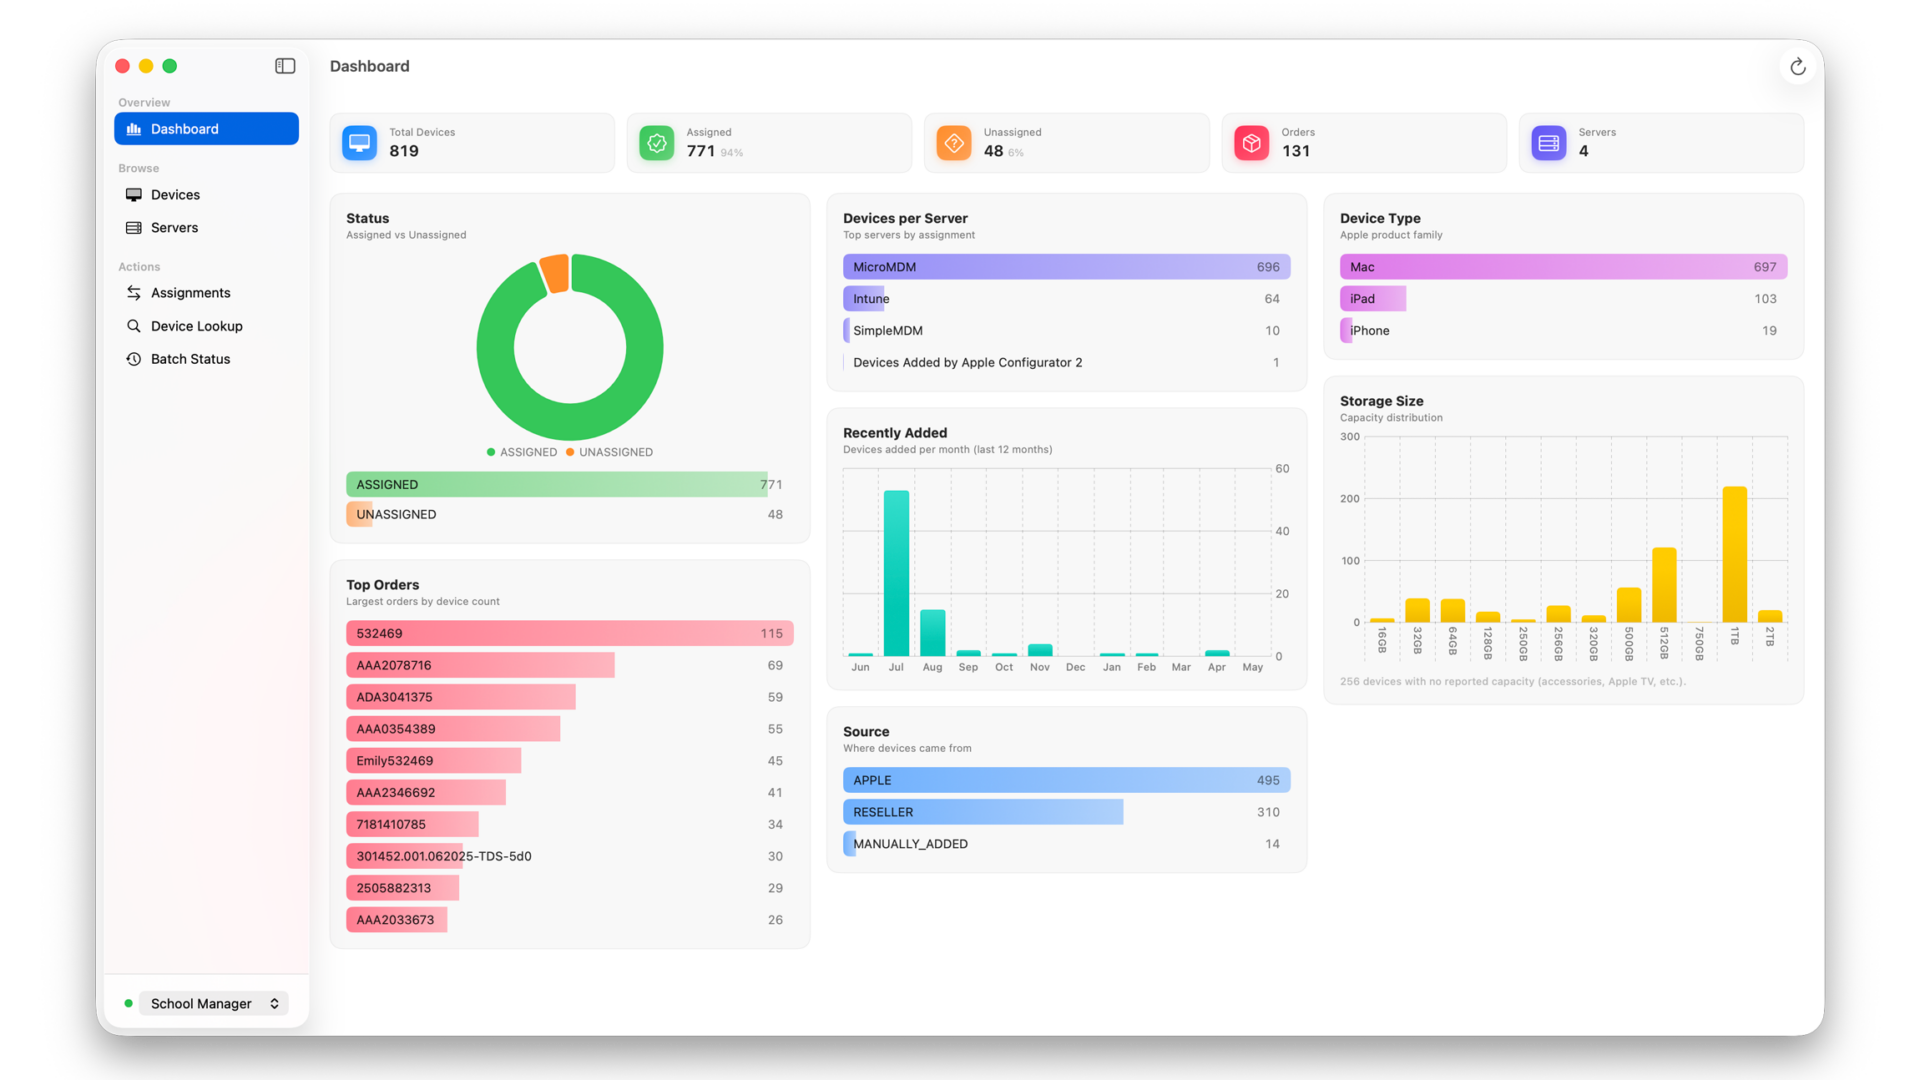Screen dimensions: 1920x1080
Task: Click the green Assigned checkmark icon
Action: [657, 143]
